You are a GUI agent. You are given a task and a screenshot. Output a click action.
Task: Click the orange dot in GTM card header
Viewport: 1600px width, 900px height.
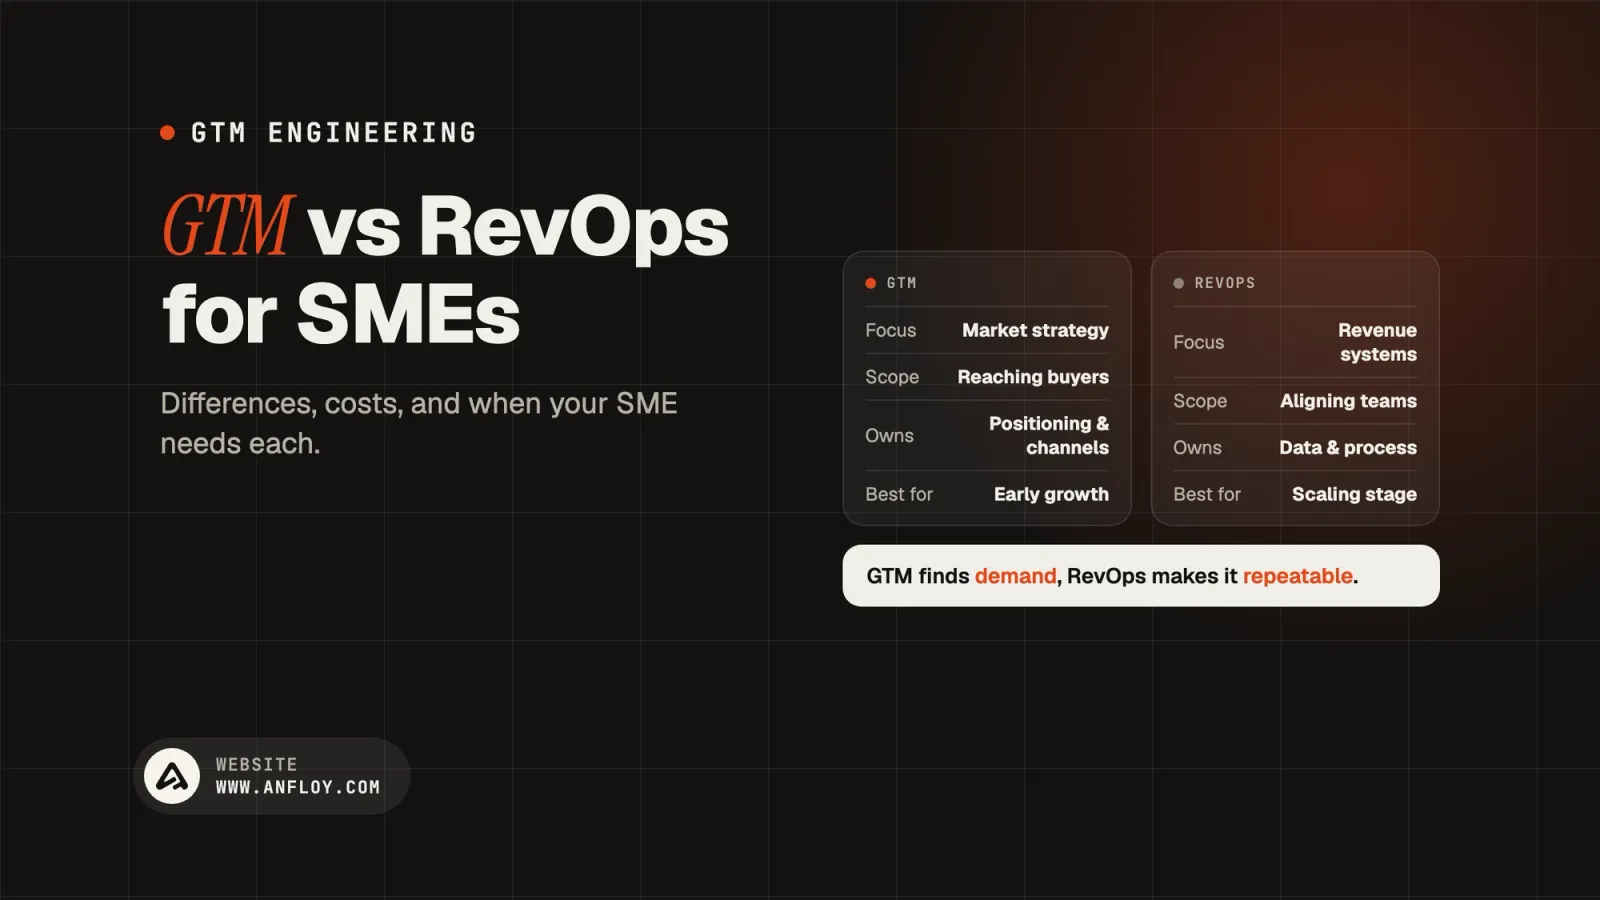[x=870, y=283]
